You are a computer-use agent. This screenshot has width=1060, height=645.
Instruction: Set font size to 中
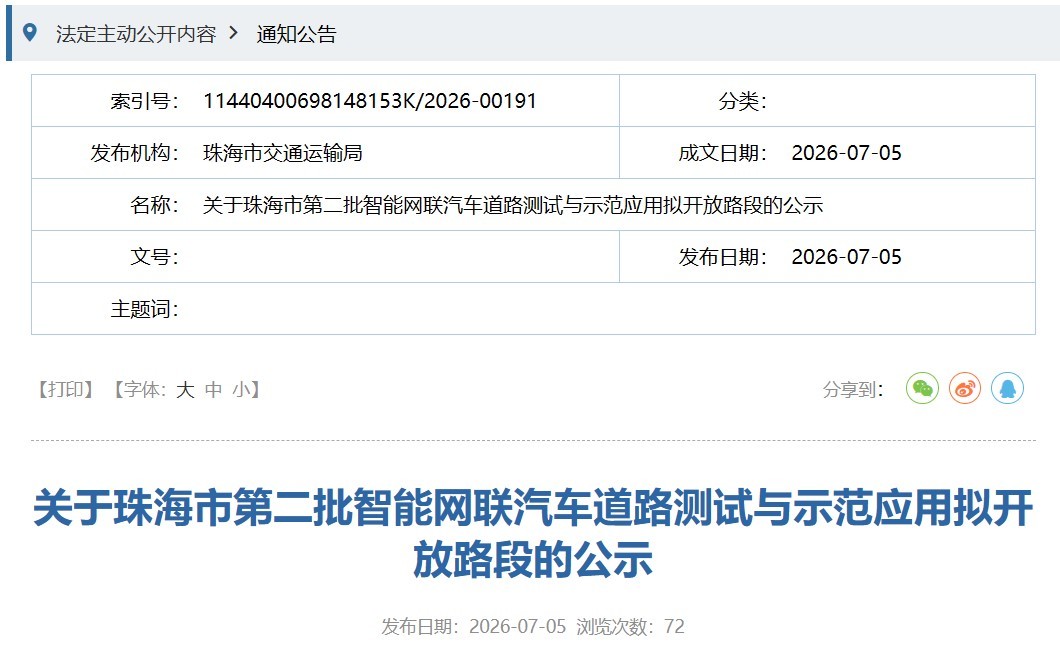click(213, 389)
